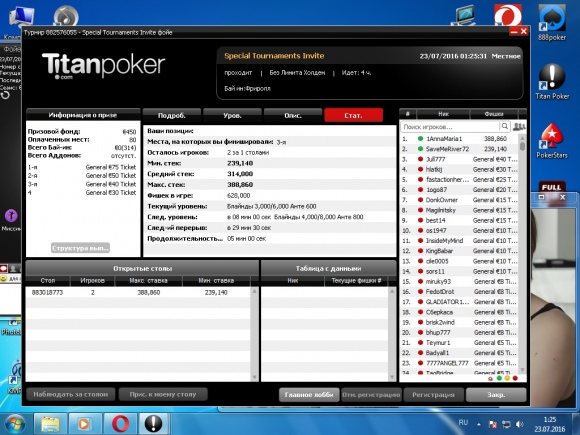Select player 1AnnaMaria1 in list

(459, 139)
